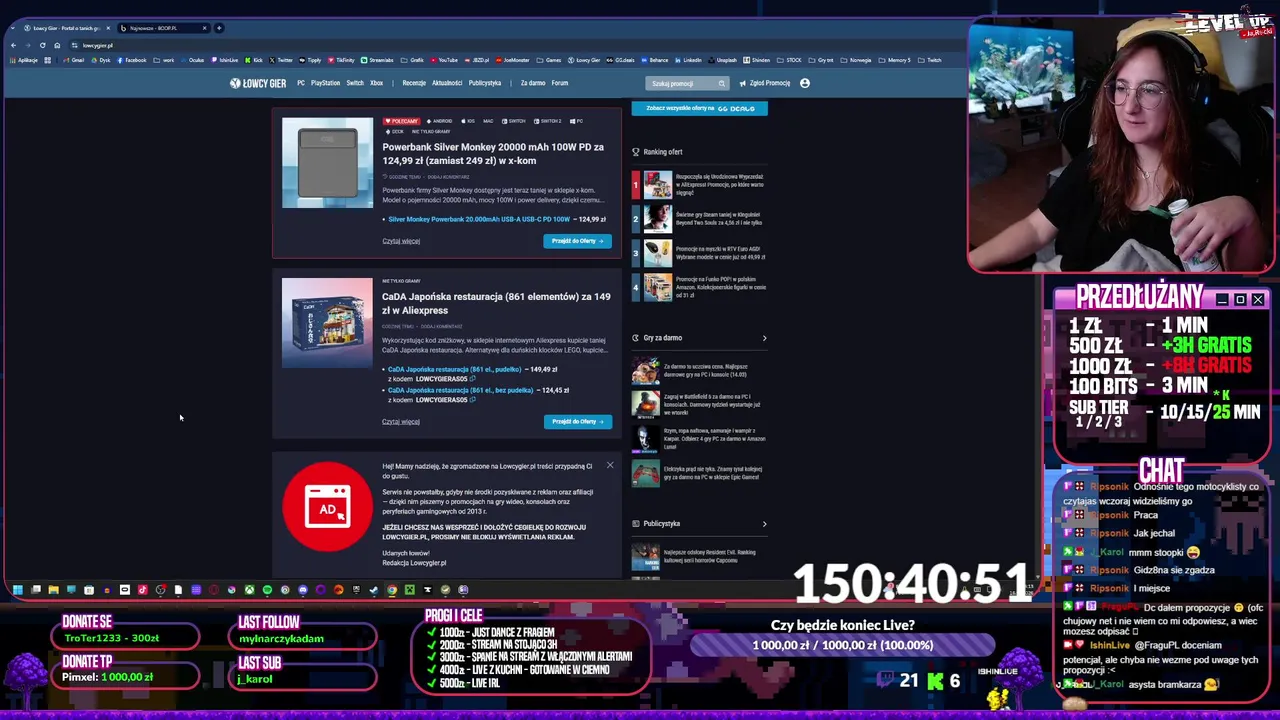Open the LinkedIn bookmark
The image size is (1280, 720).
coord(688,60)
